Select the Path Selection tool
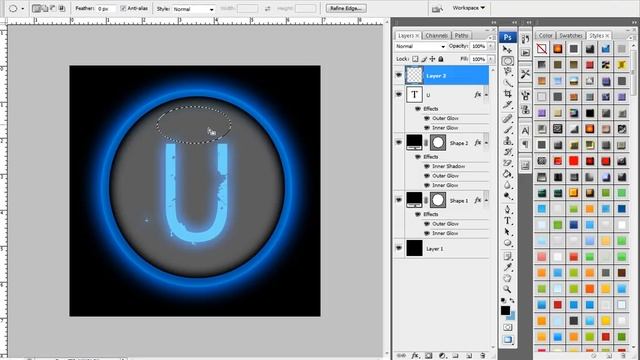The height and width of the screenshot is (360, 640). (x=507, y=232)
